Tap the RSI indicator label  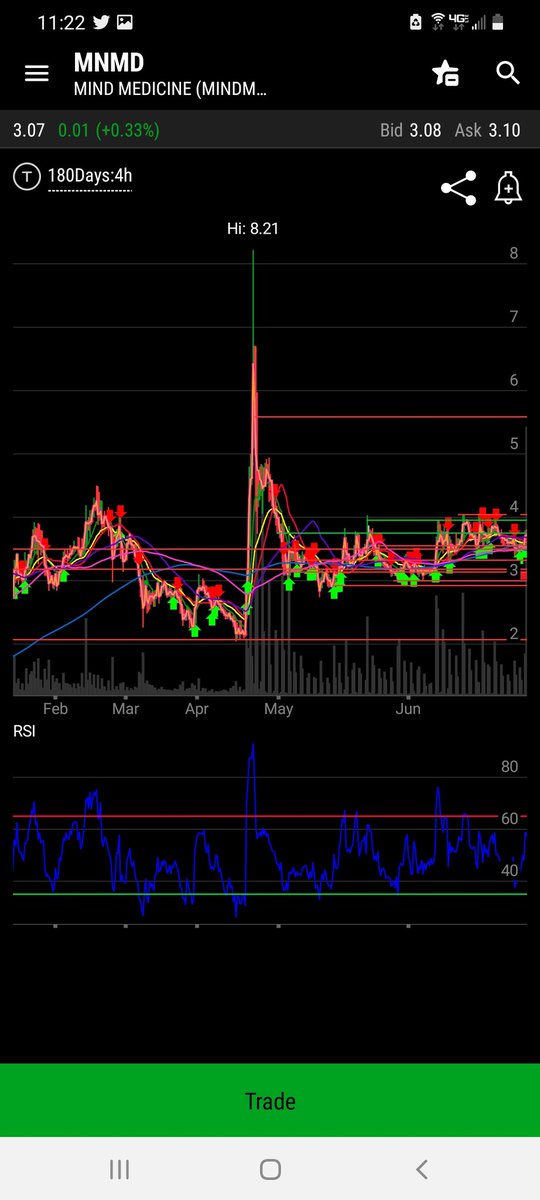click(24, 731)
